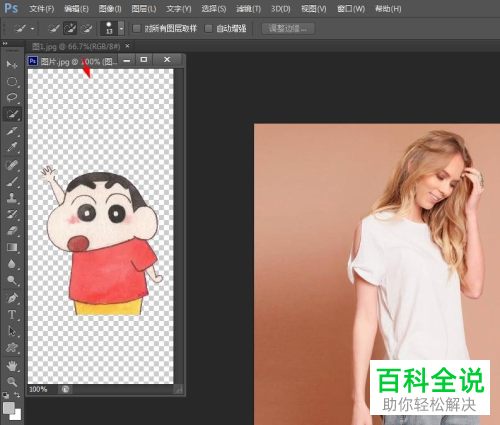Open the 帮助(H) menu
Viewport: 500px width, 425px height.
(388, 9)
